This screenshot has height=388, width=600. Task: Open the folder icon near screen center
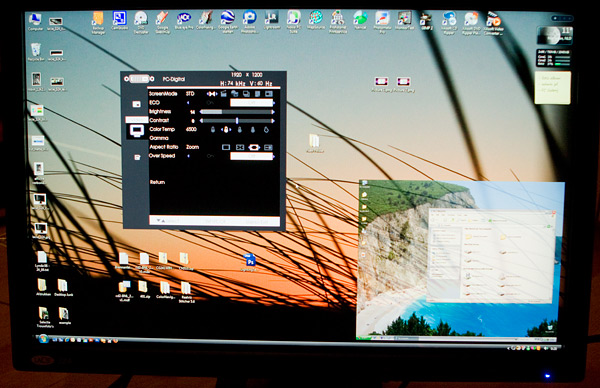(315, 143)
